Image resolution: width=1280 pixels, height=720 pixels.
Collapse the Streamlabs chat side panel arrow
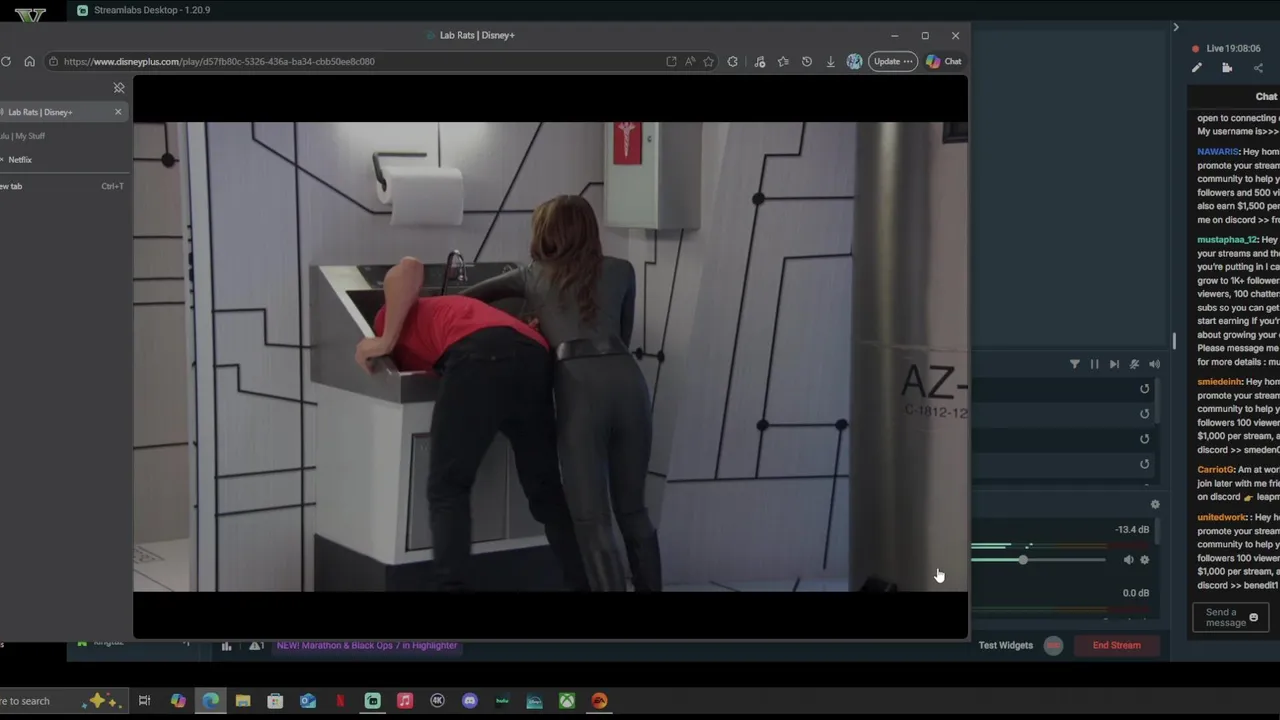pos(1176,27)
